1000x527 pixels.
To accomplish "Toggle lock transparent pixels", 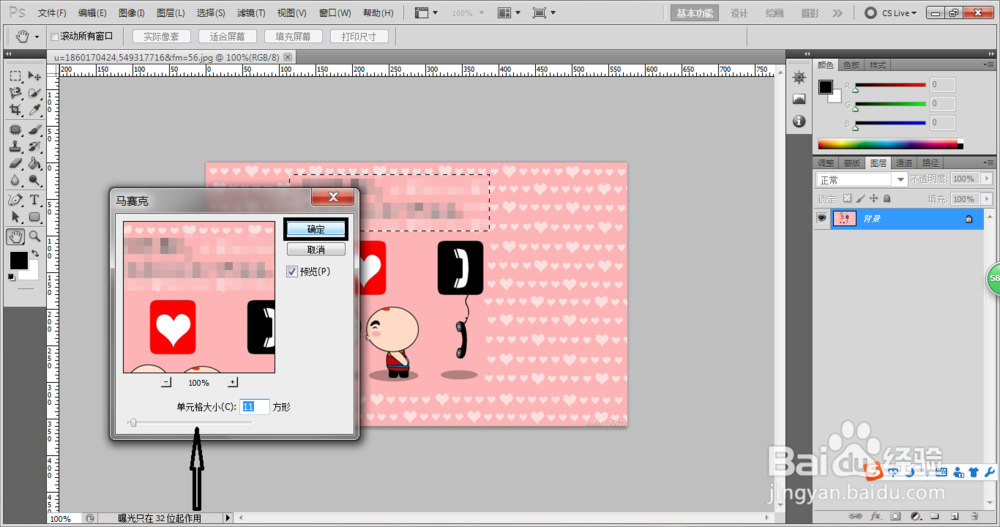I will [x=847, y=198].
